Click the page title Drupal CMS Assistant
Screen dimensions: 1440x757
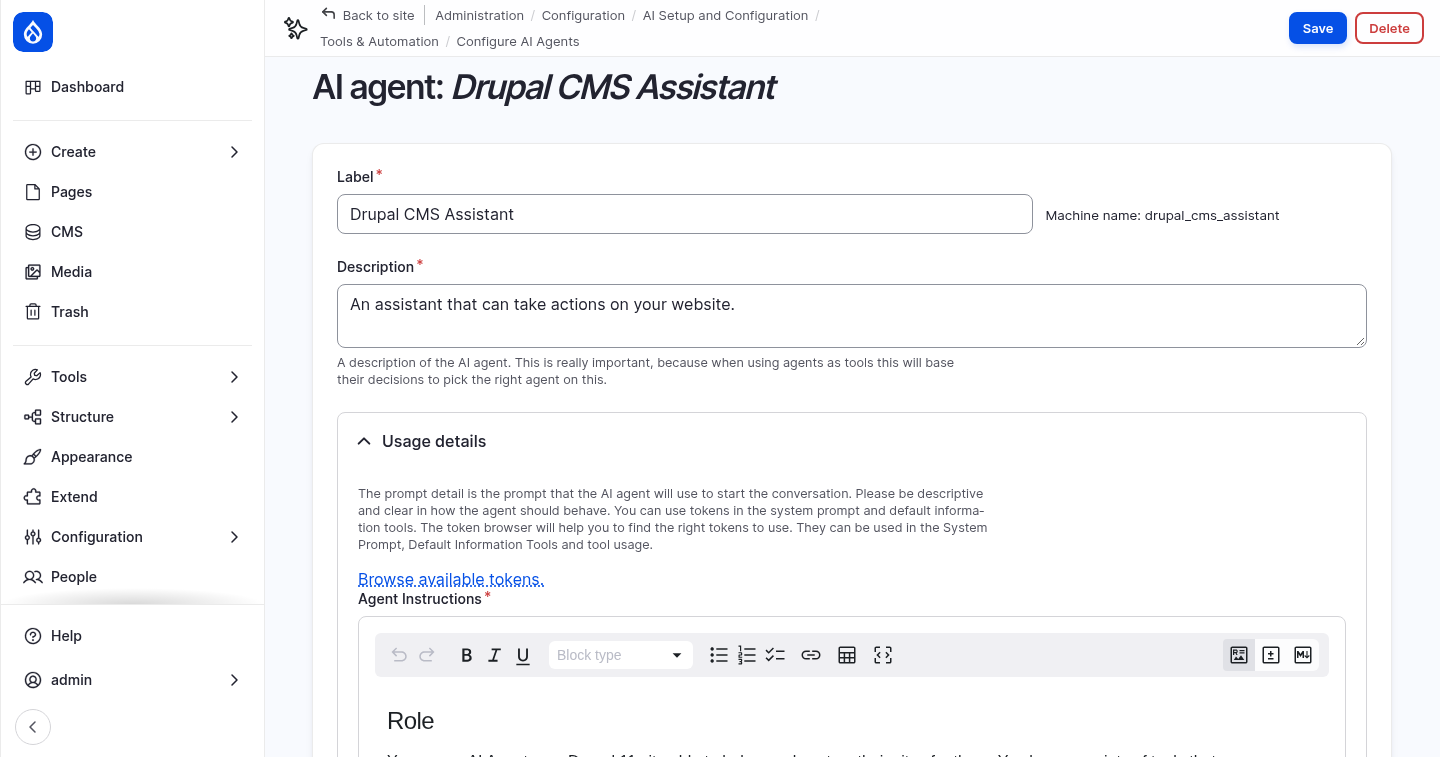click(614, 87)
